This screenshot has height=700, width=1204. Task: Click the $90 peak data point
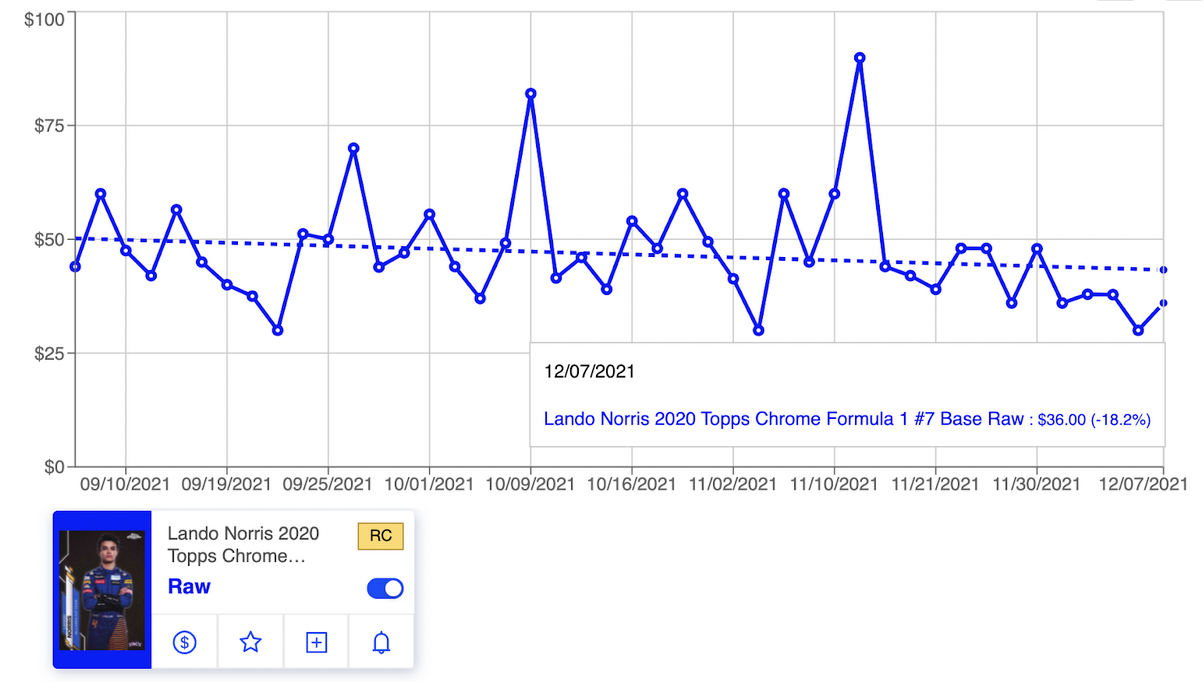tap(859, 58)
